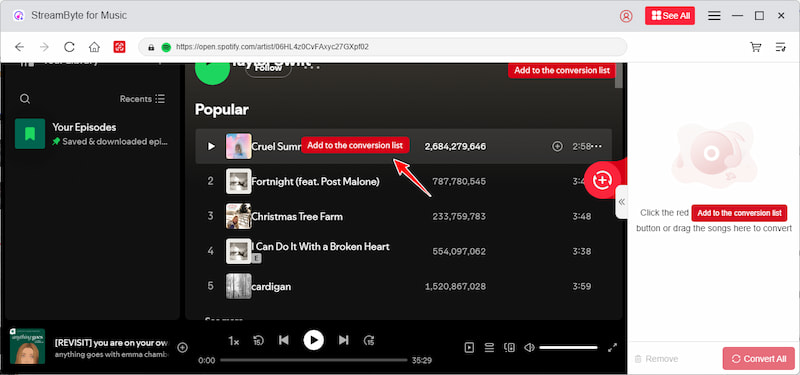This screenshot has width=800, height=375.
Task: Click the playback progress bar
Action: click(314, 360)
